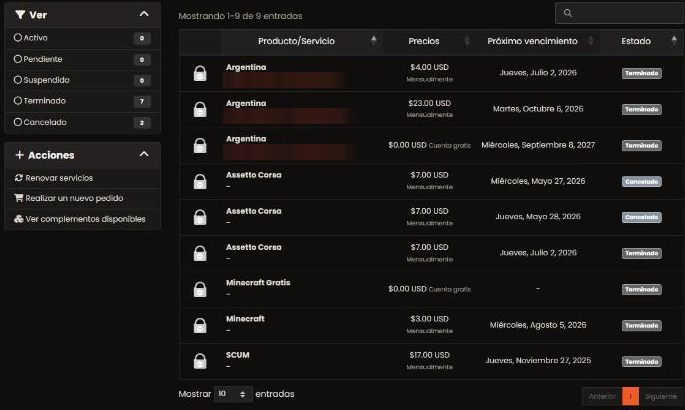Click Terminado badge in Minecraft Gratis row
Viewport: 685px width, 410px height.
pos(641,289)
